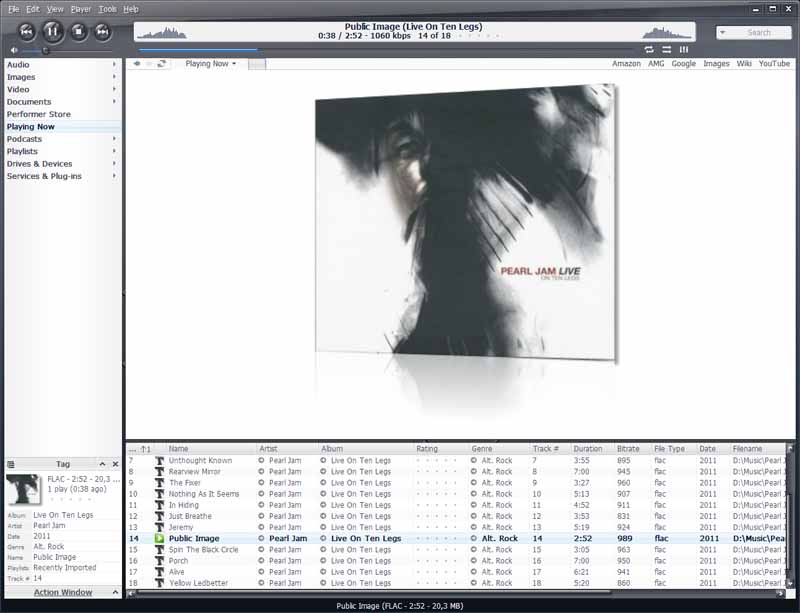800x613 pixels.
Task: Mute audio with the speaker icon
Action: point(14,50)
